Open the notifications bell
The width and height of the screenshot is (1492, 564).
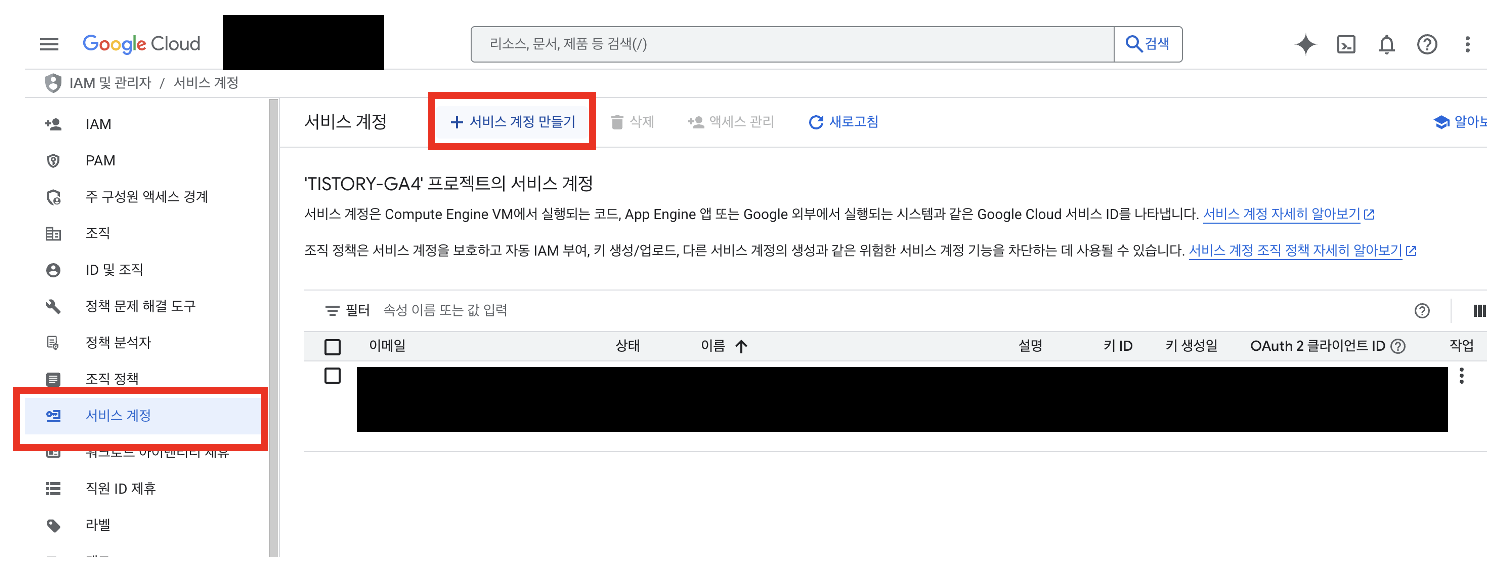point(1387,44)
